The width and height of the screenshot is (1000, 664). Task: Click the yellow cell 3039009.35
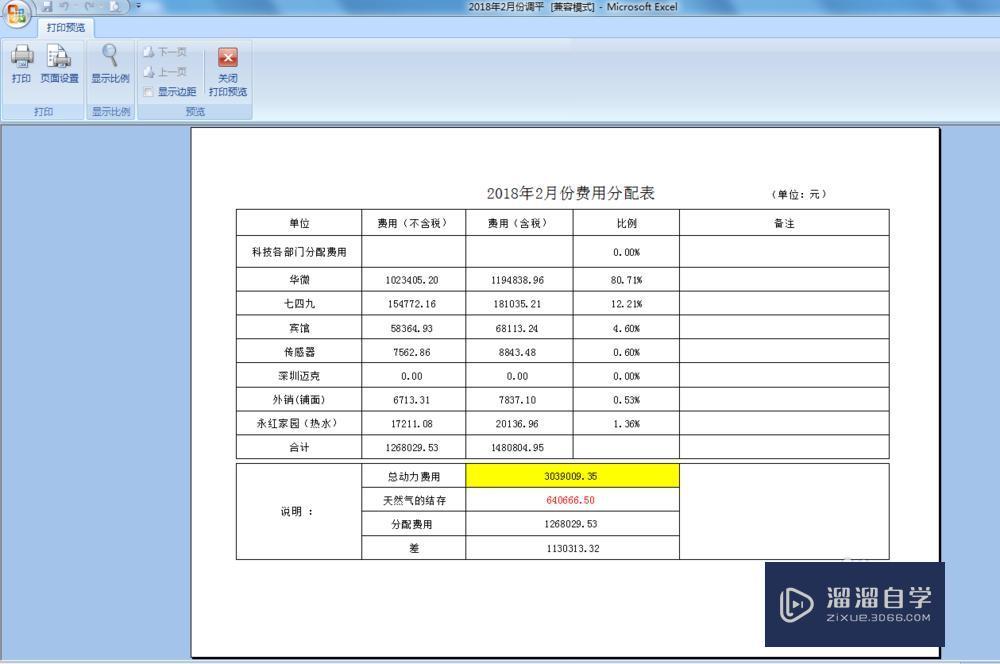[572, 476]
